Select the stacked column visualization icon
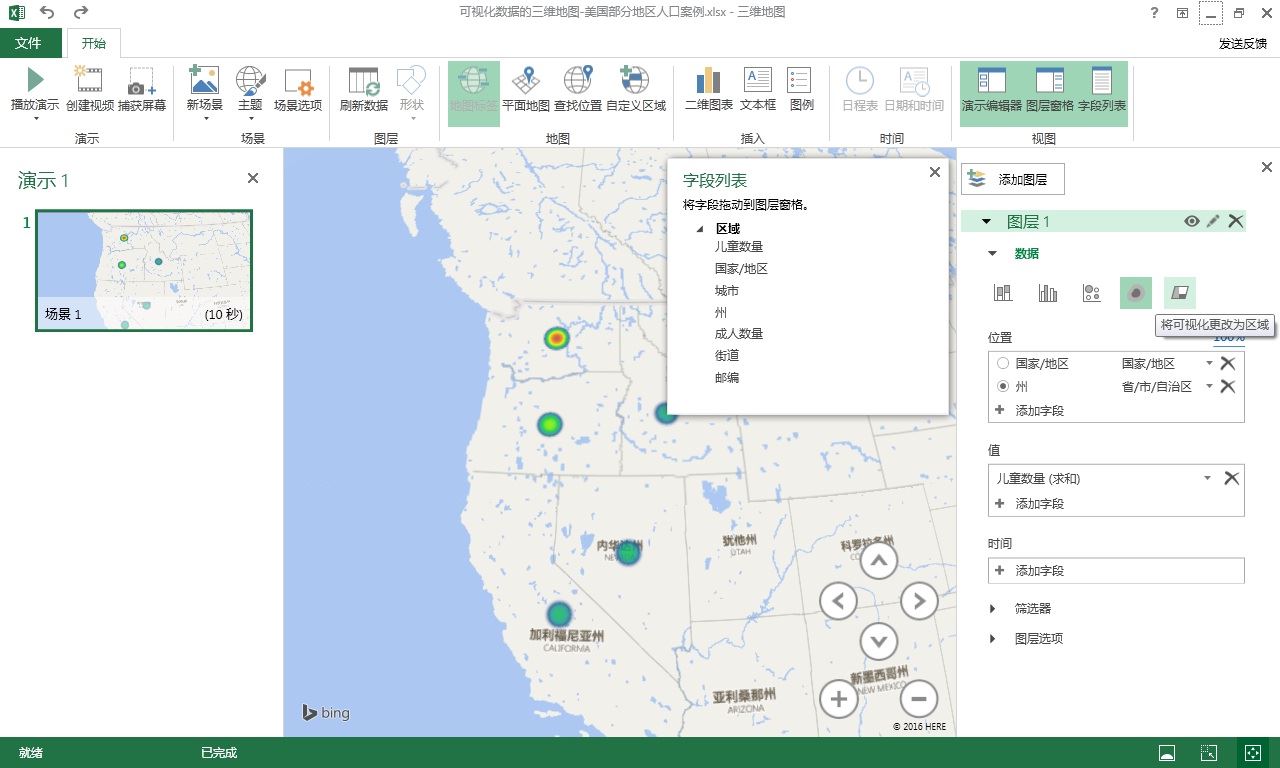1280x768 pixels. pyautogui.click(x=1003, y=293)
